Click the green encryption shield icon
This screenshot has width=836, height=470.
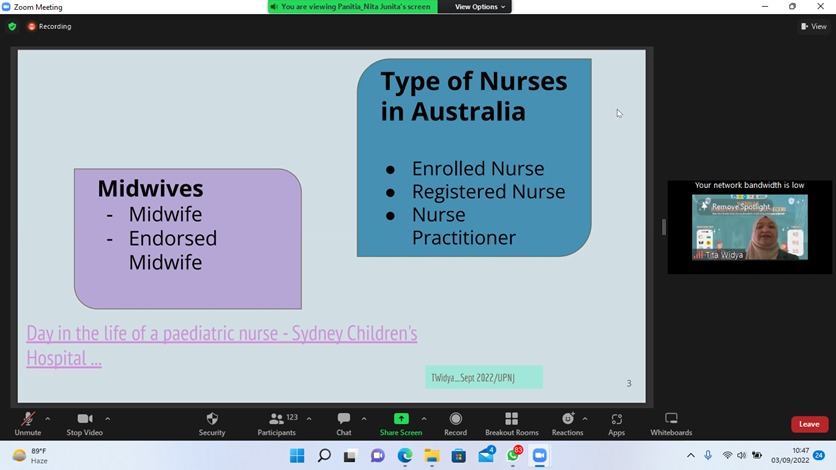(12, 27)
